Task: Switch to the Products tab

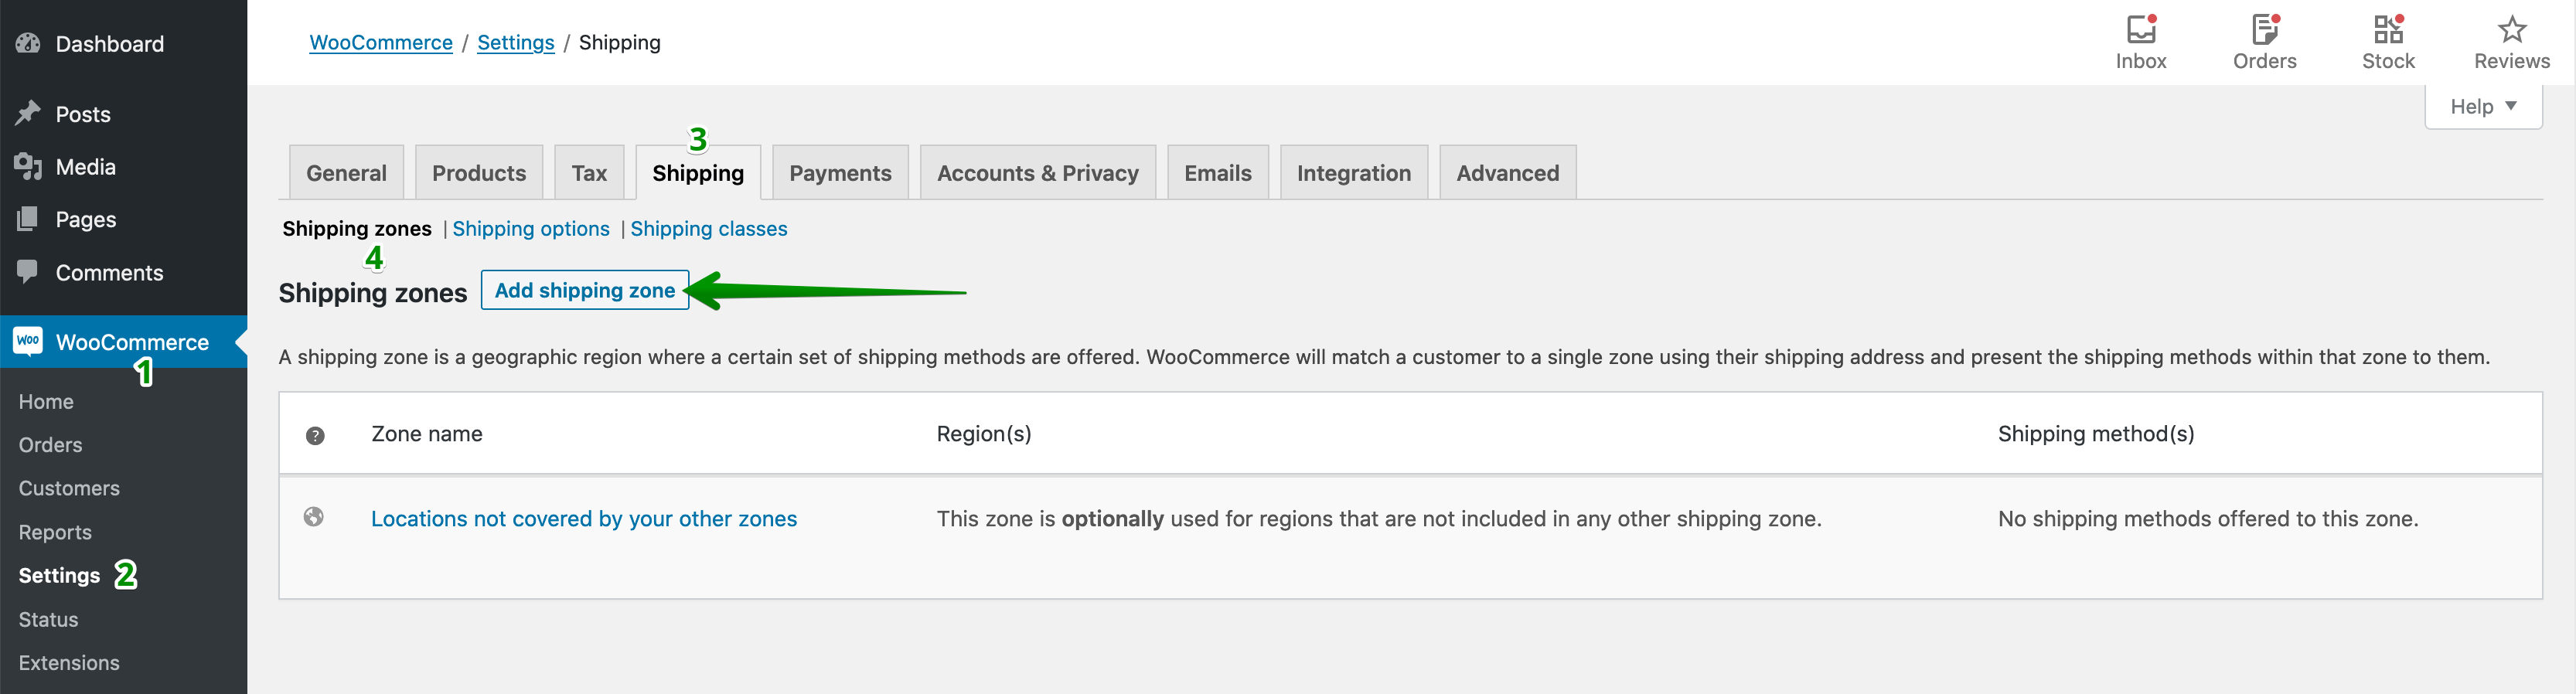Action: coord(479,172)
